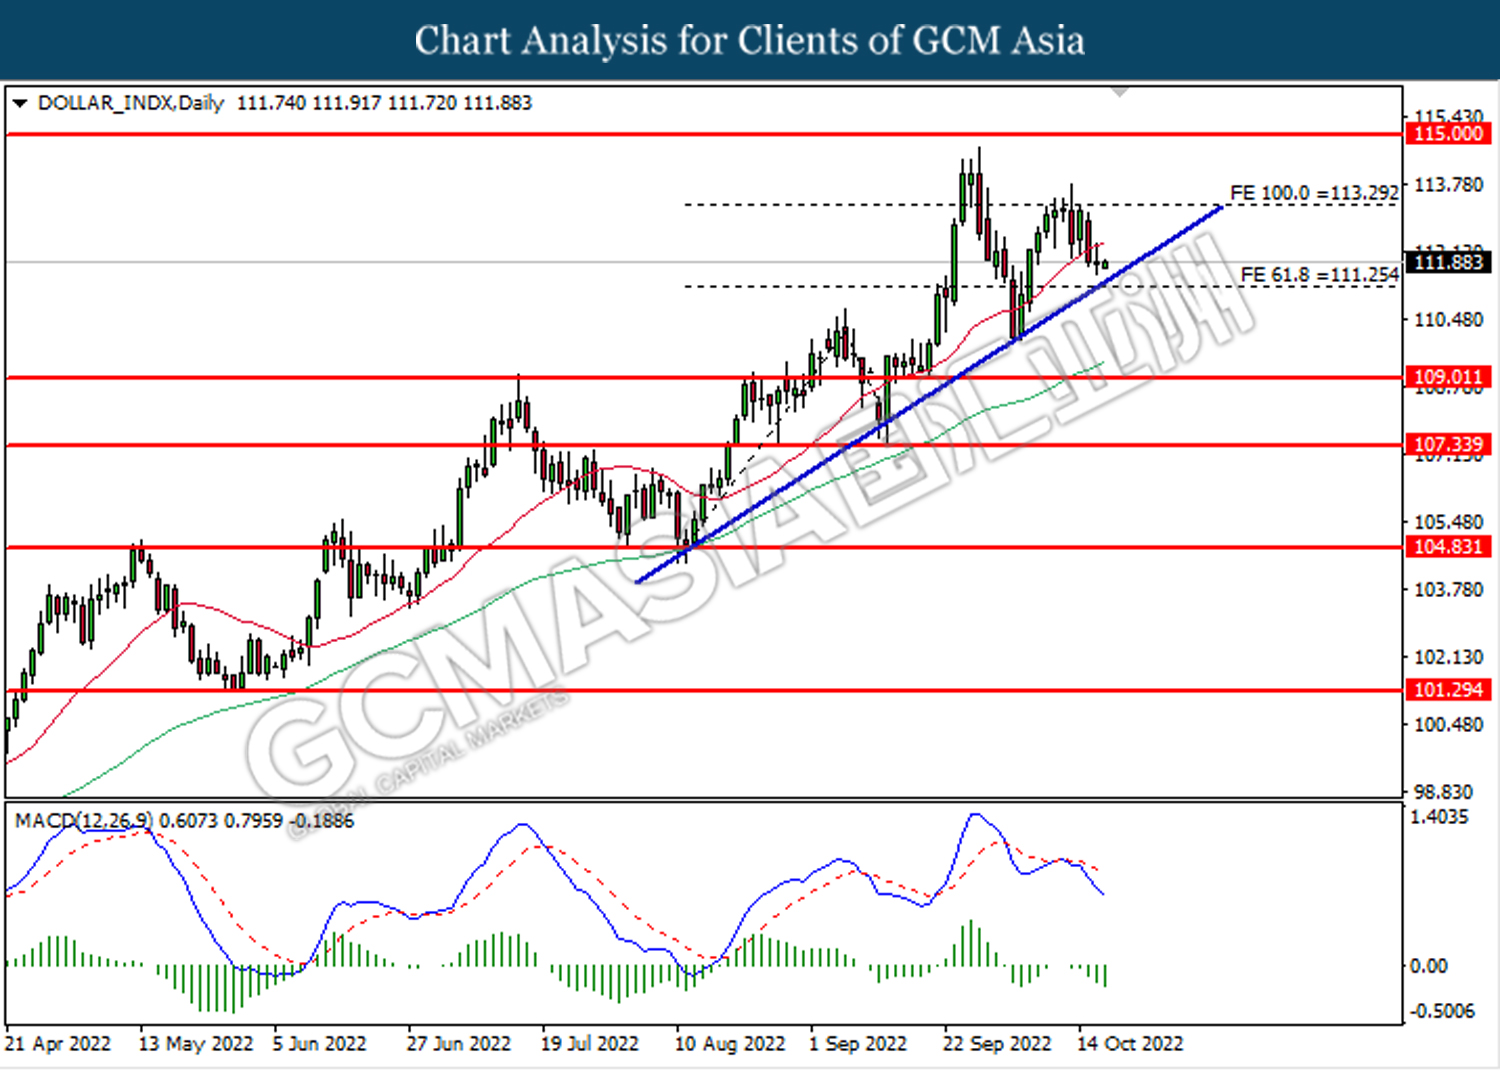Select the FE 61.8 =111.254 label
The width and height of the screenshot is (1500, 1071).
pos(1320,275)
